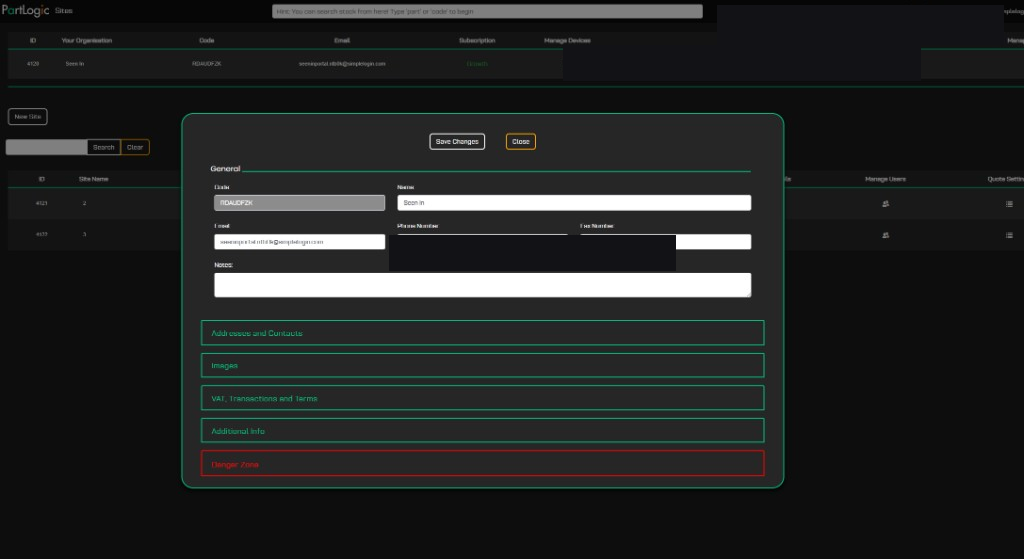Click the organisation email address in top table

pyautogui.click(x=342, y=64)
